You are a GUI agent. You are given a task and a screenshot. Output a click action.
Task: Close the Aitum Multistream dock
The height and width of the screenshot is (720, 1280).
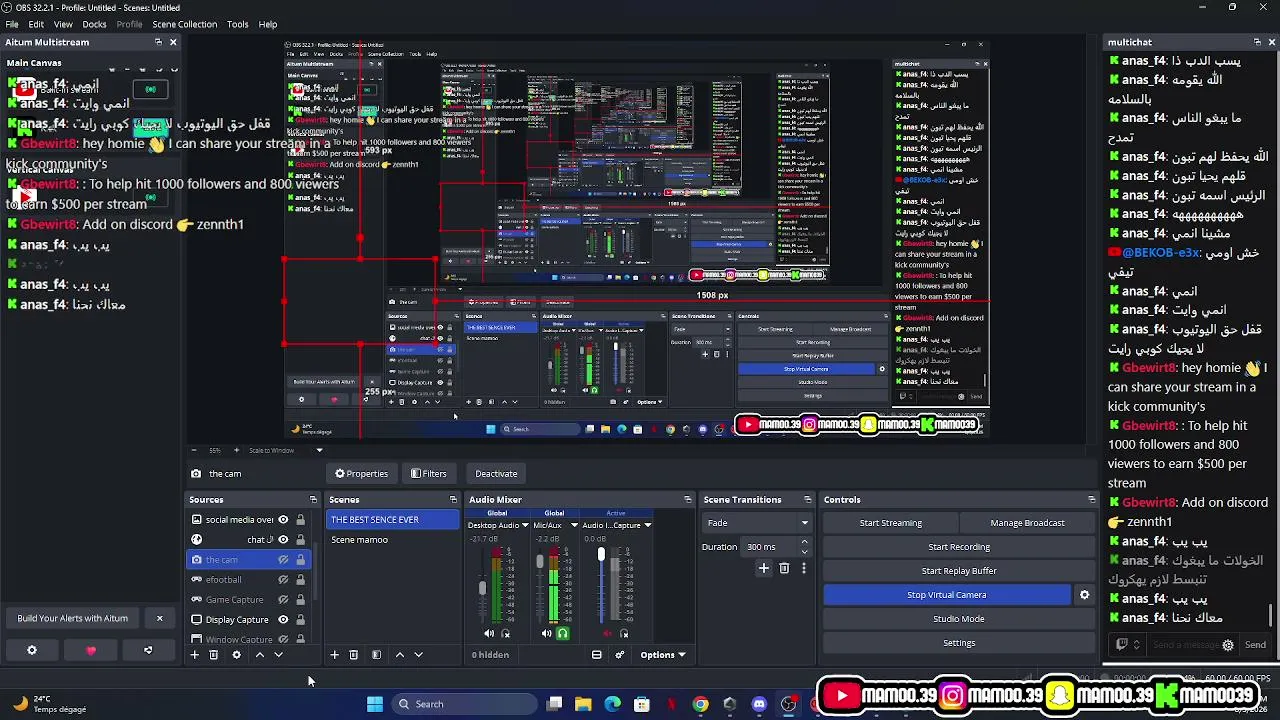[173, 42]
